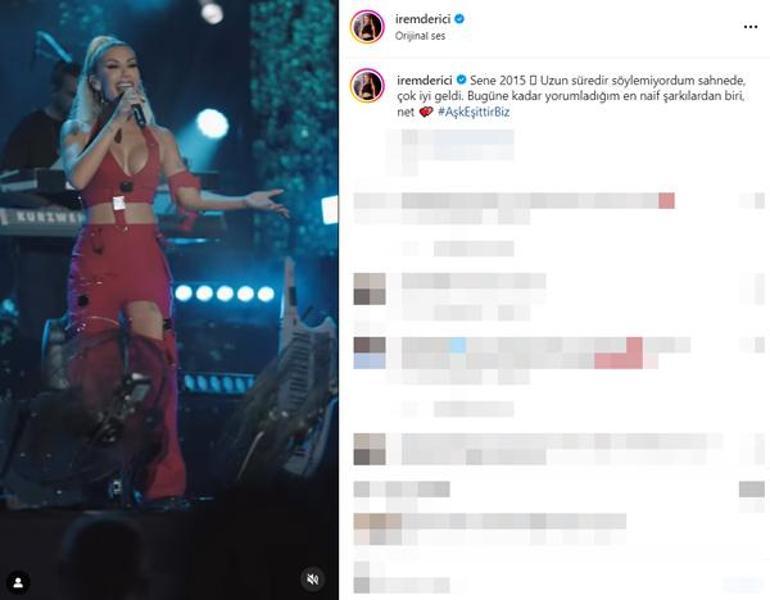
Task: Pause the concert video by clicking it
Action: coord(169,300)
